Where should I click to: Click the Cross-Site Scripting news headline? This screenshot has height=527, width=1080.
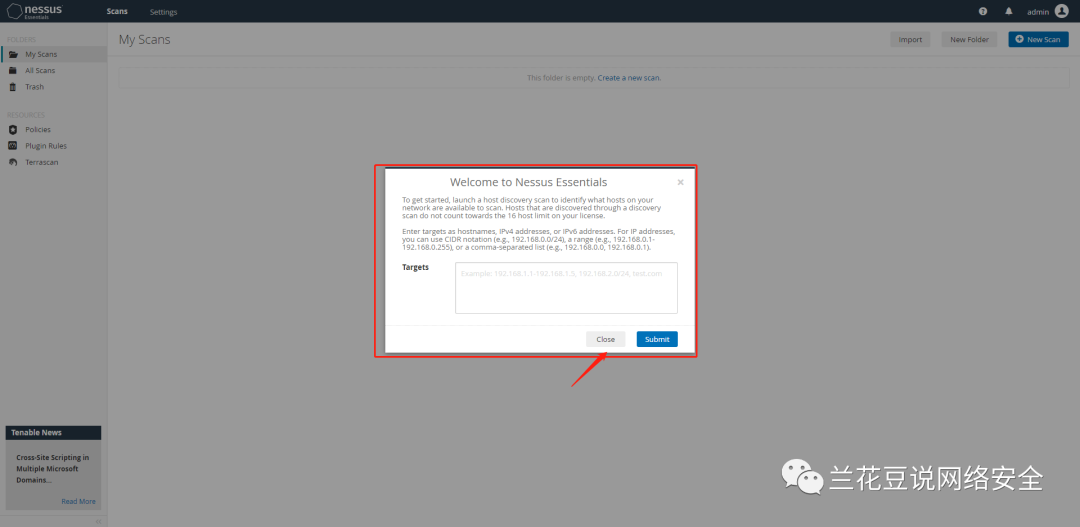point(52,468)
